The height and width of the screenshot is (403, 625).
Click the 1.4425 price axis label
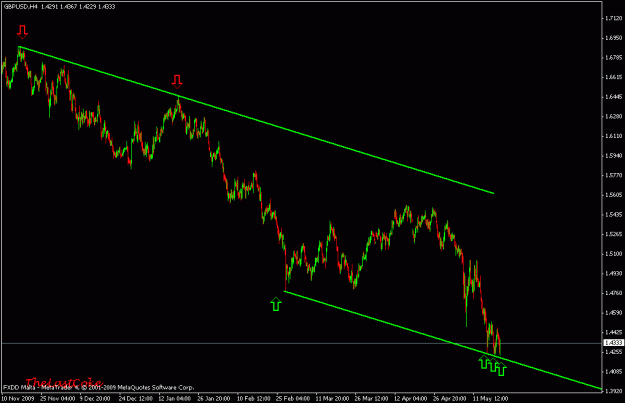pos(613,332)
